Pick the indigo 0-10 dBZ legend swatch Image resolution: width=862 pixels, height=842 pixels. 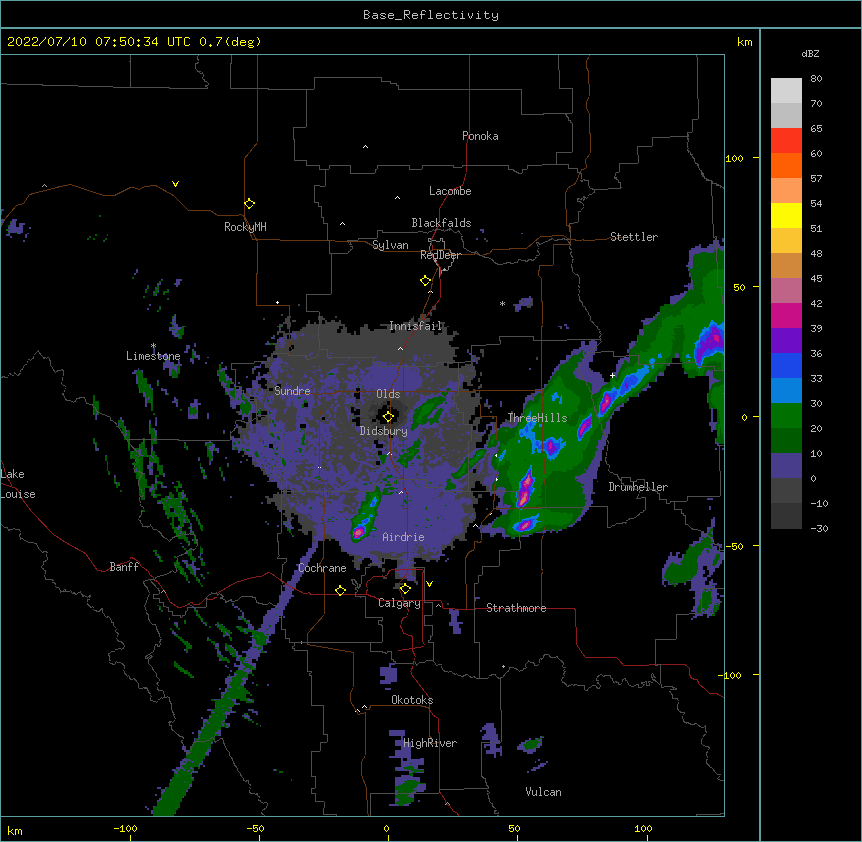click(786, 466)
